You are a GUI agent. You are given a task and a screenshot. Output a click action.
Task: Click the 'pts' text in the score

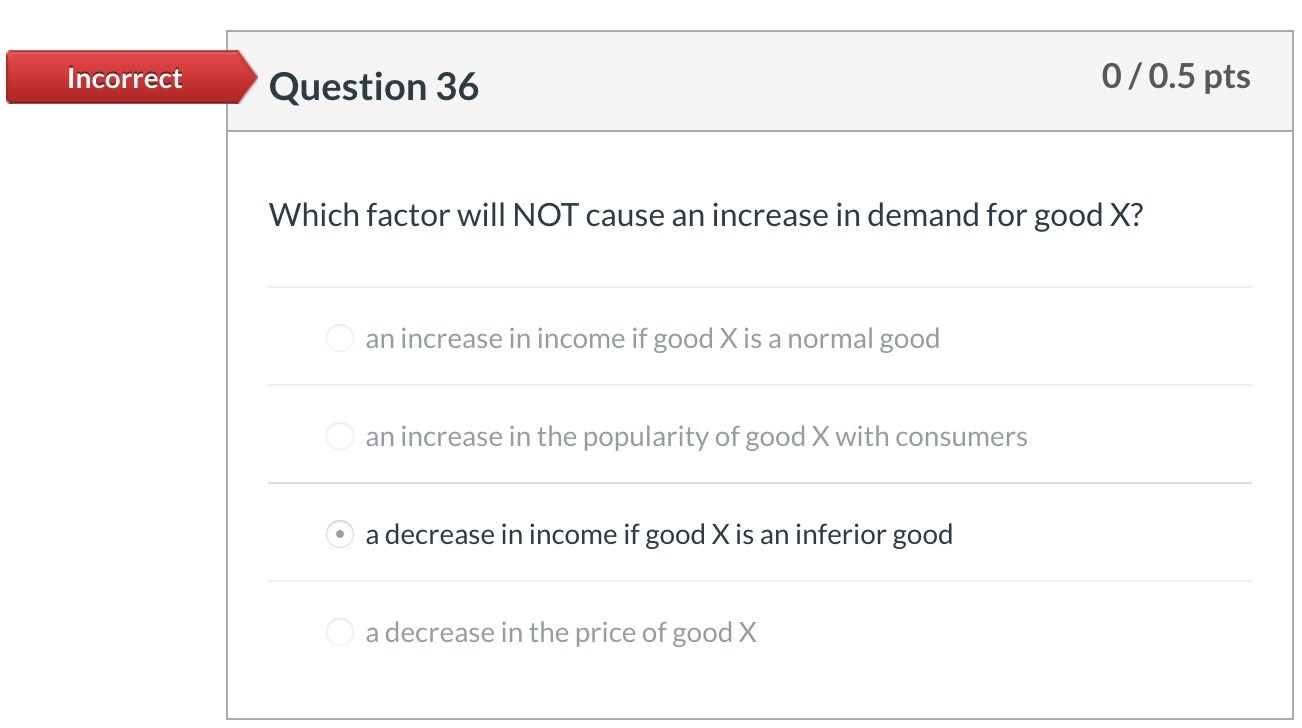point(1227,77)
